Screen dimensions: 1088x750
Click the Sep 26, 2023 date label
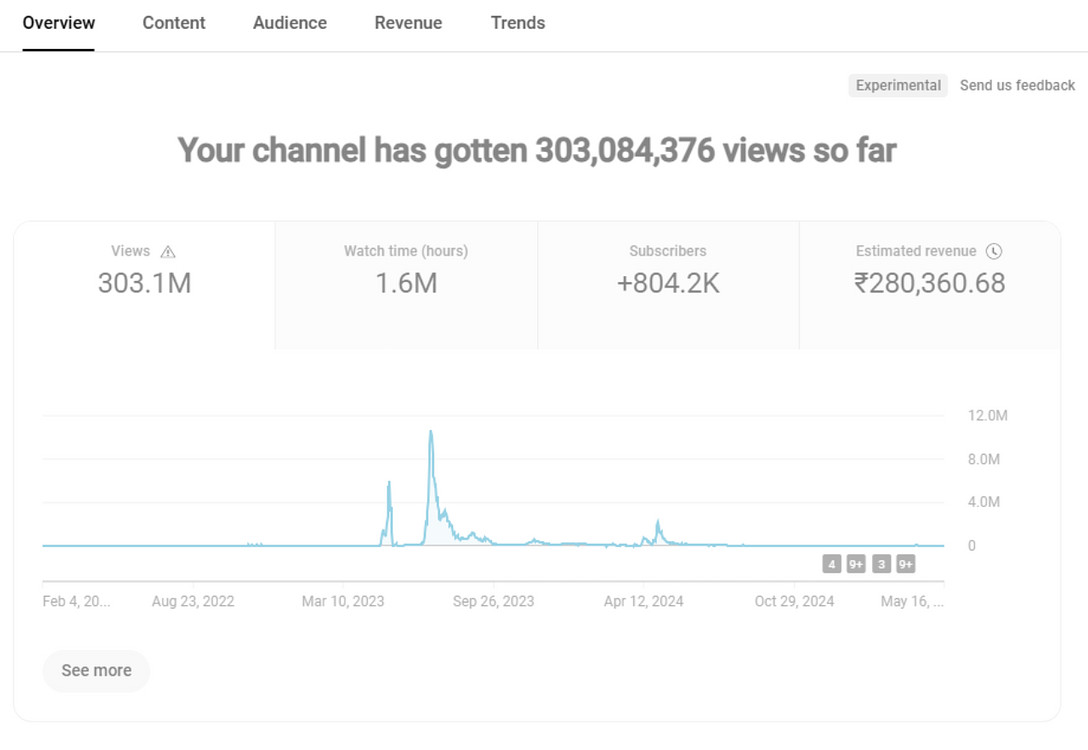(x=493, y=602)
